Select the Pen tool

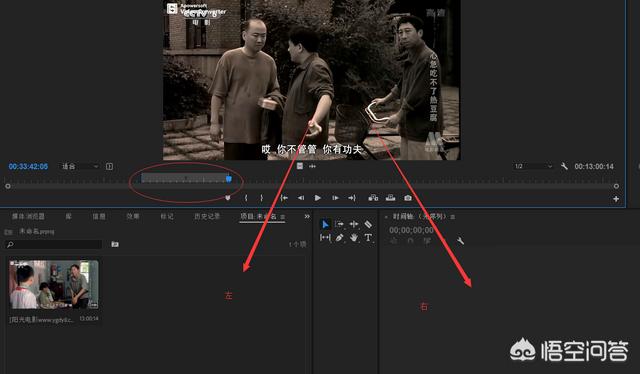[x=340, y=237]
